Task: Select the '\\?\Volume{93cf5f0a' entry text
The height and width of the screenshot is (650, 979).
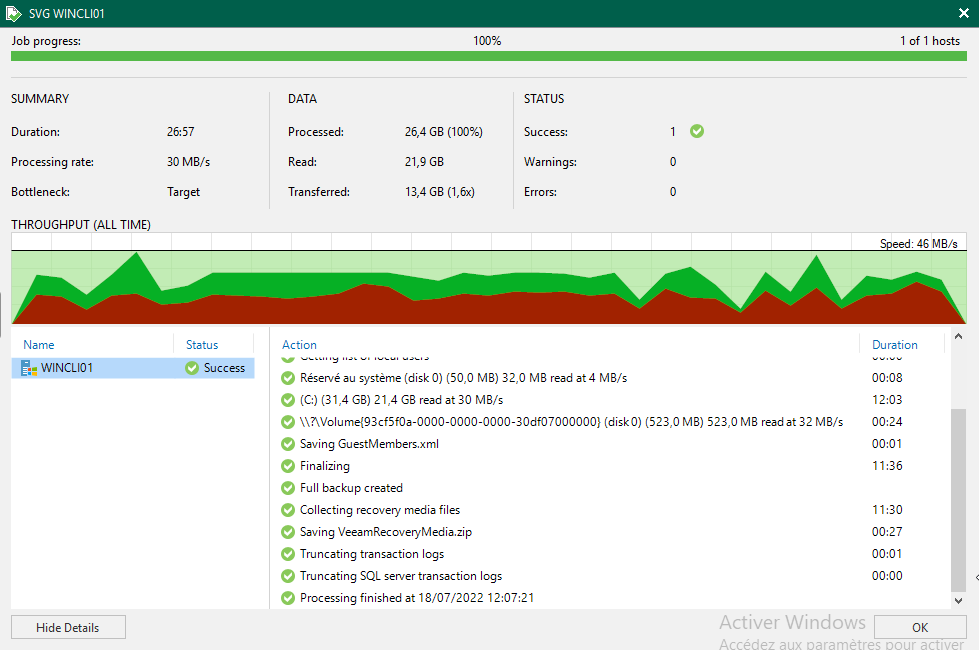Action: tap(571, 422)
